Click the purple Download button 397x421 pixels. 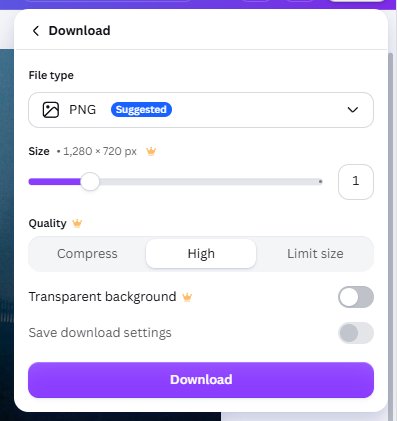pyautogui.click(x=201, y=380)
